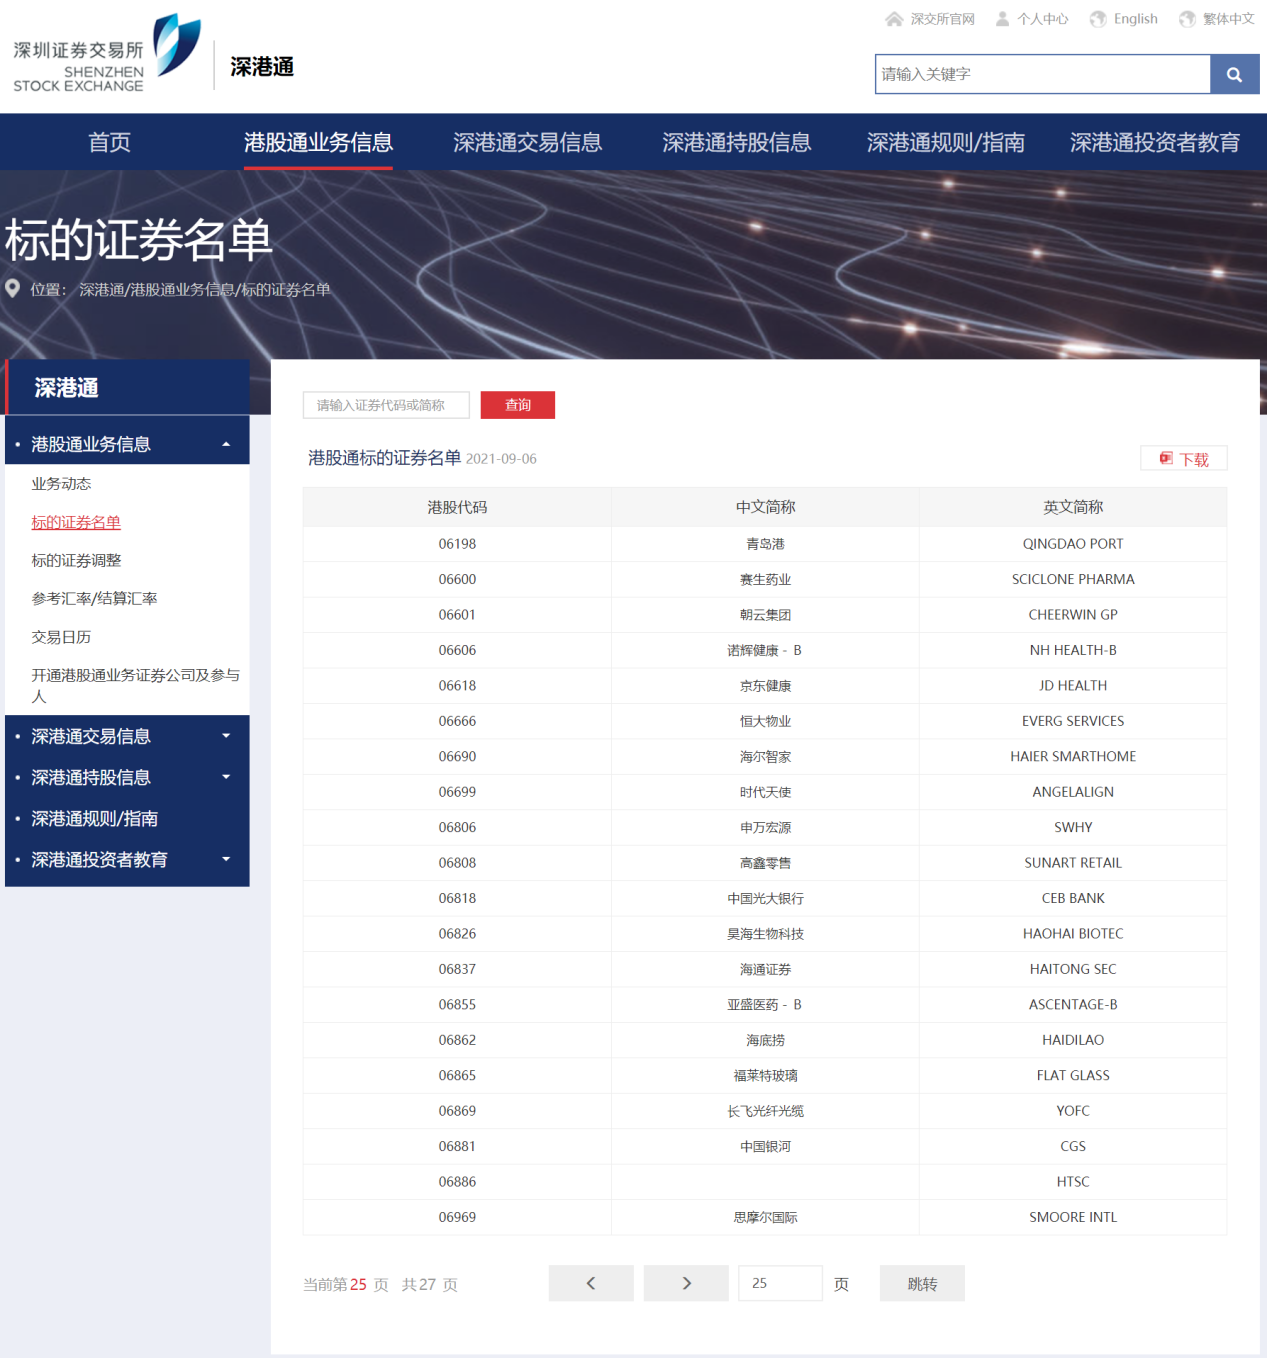Click the globe icon beside 繁体中文
The width and height of the screenshot is (1267, 1358).
tap(1187, 19)
